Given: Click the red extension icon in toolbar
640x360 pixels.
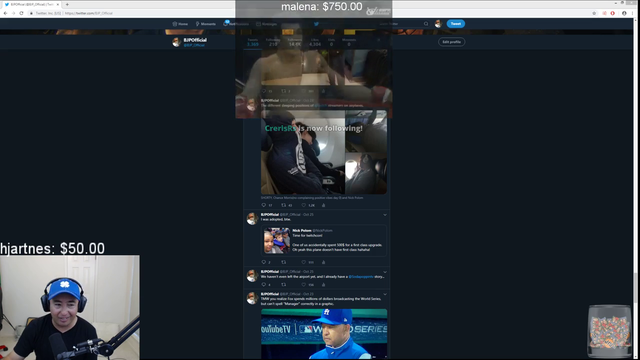Looking at the screenshot, I should point(613,13).
